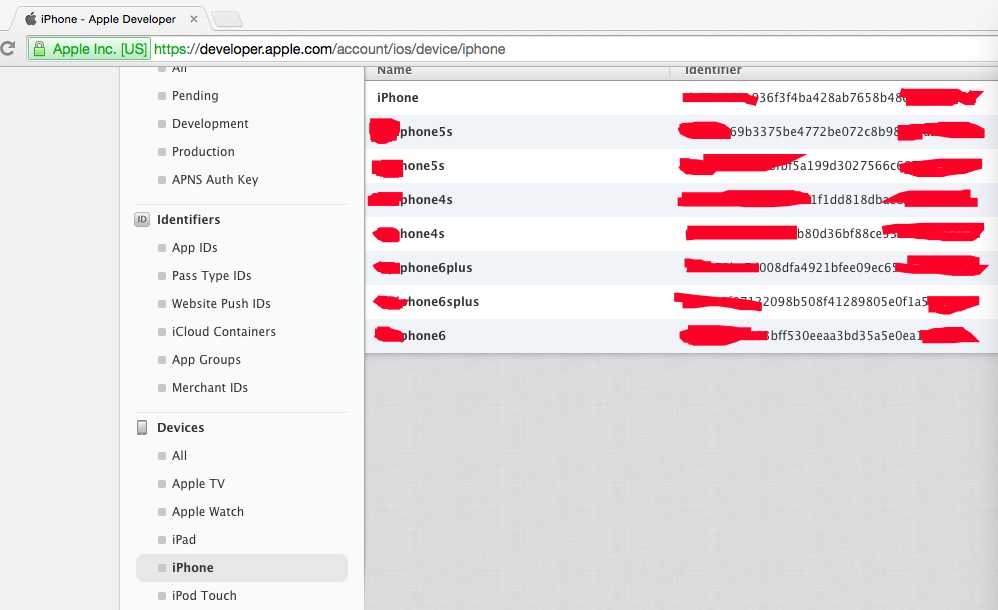Viewport: 998px width, 610px height.
Task: Select the device row ending phone6
Action: [681, 336]
